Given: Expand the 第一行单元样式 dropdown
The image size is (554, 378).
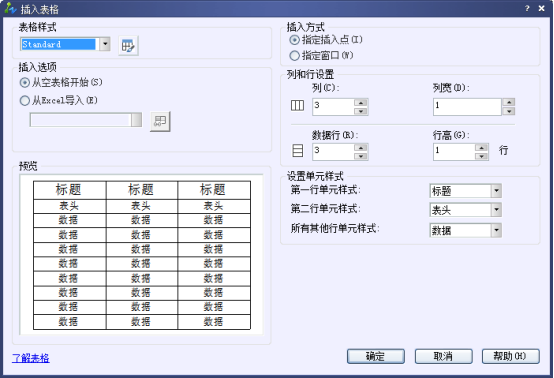Looking at the screenshot, I should click(x=496, y=191).
